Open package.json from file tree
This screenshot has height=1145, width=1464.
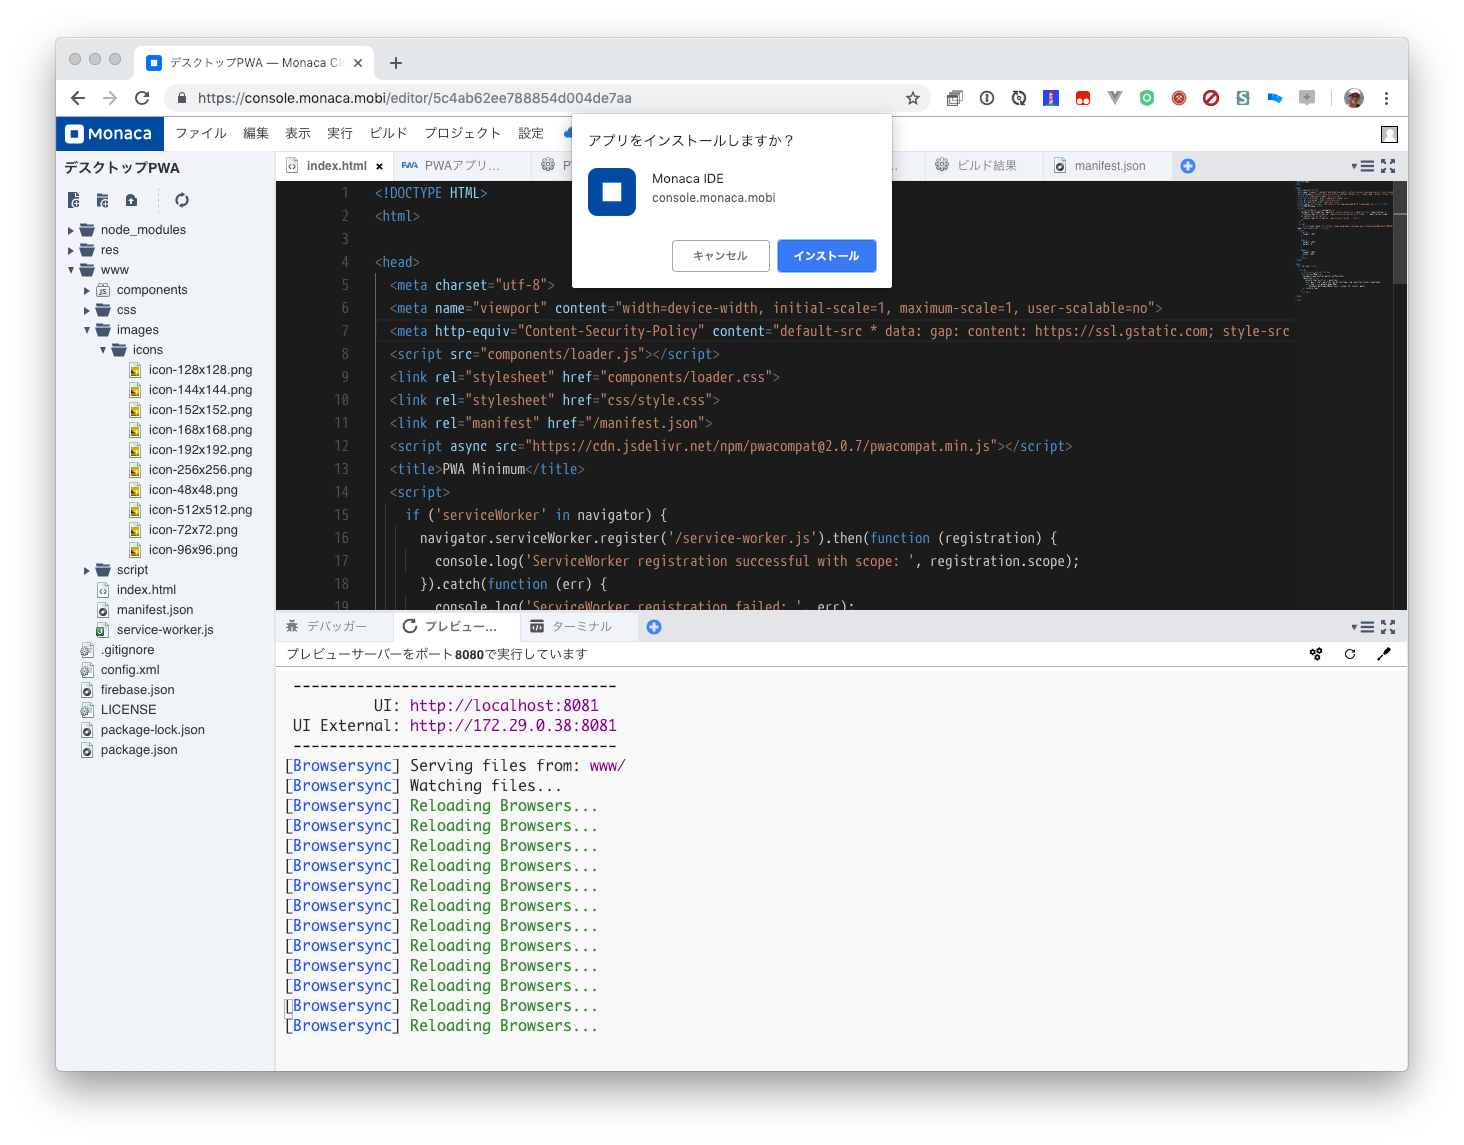[139, 750]
